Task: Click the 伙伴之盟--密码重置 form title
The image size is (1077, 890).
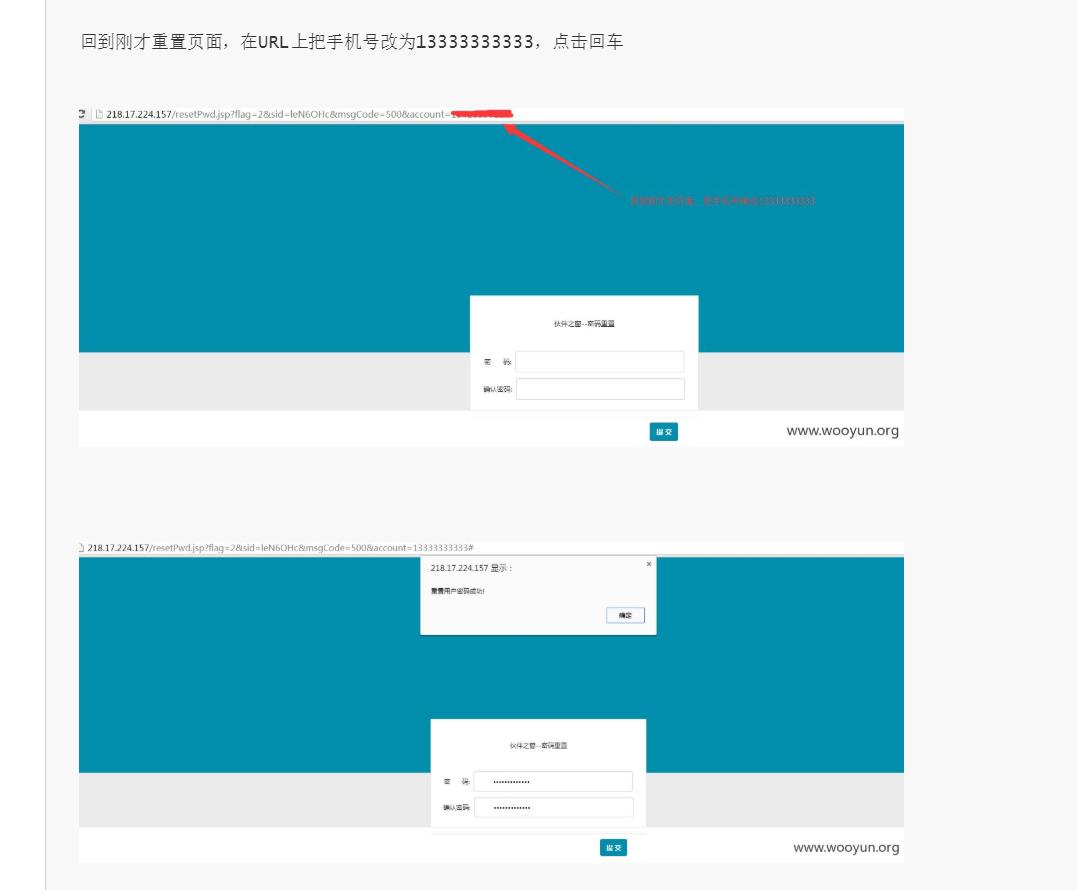Action: (x=584, y=325)
